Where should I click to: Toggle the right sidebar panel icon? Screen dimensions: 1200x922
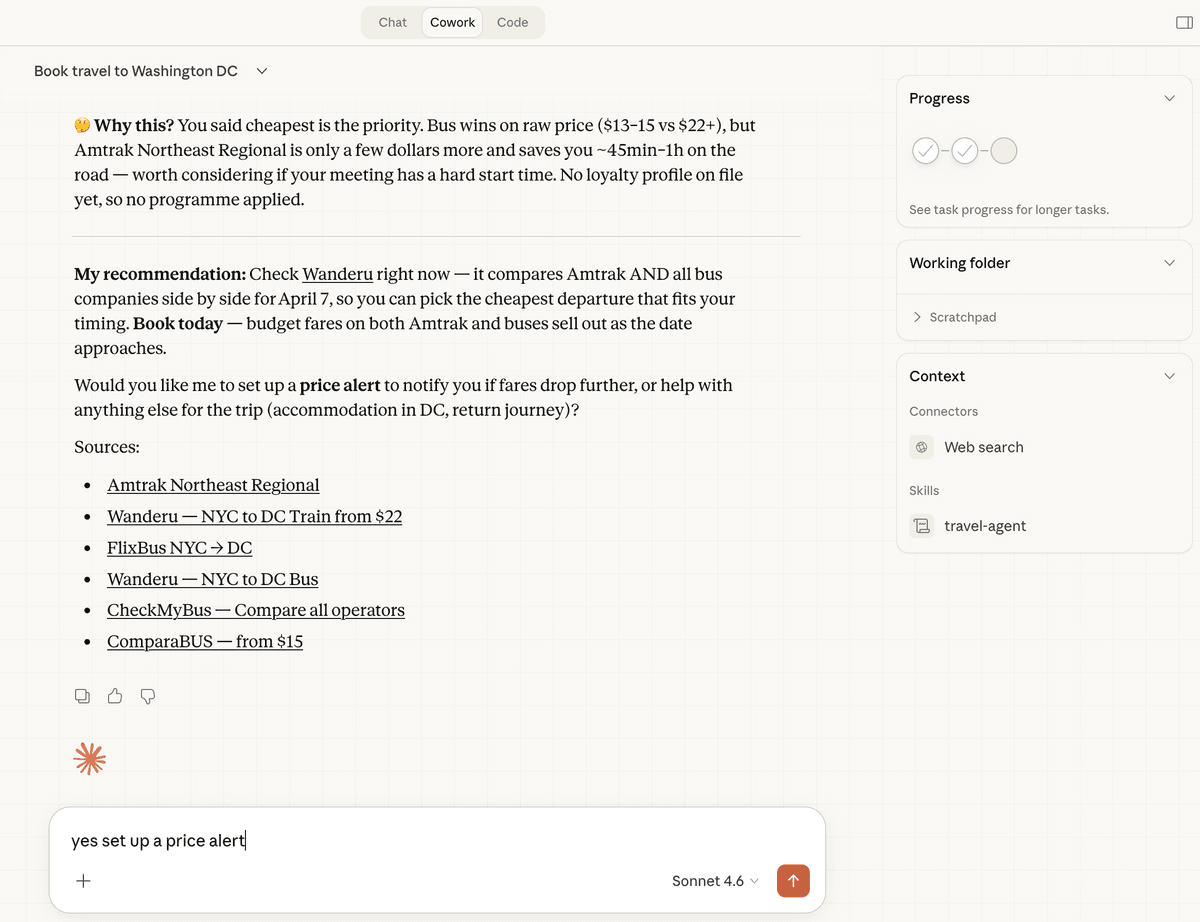tap(1184, 22)
